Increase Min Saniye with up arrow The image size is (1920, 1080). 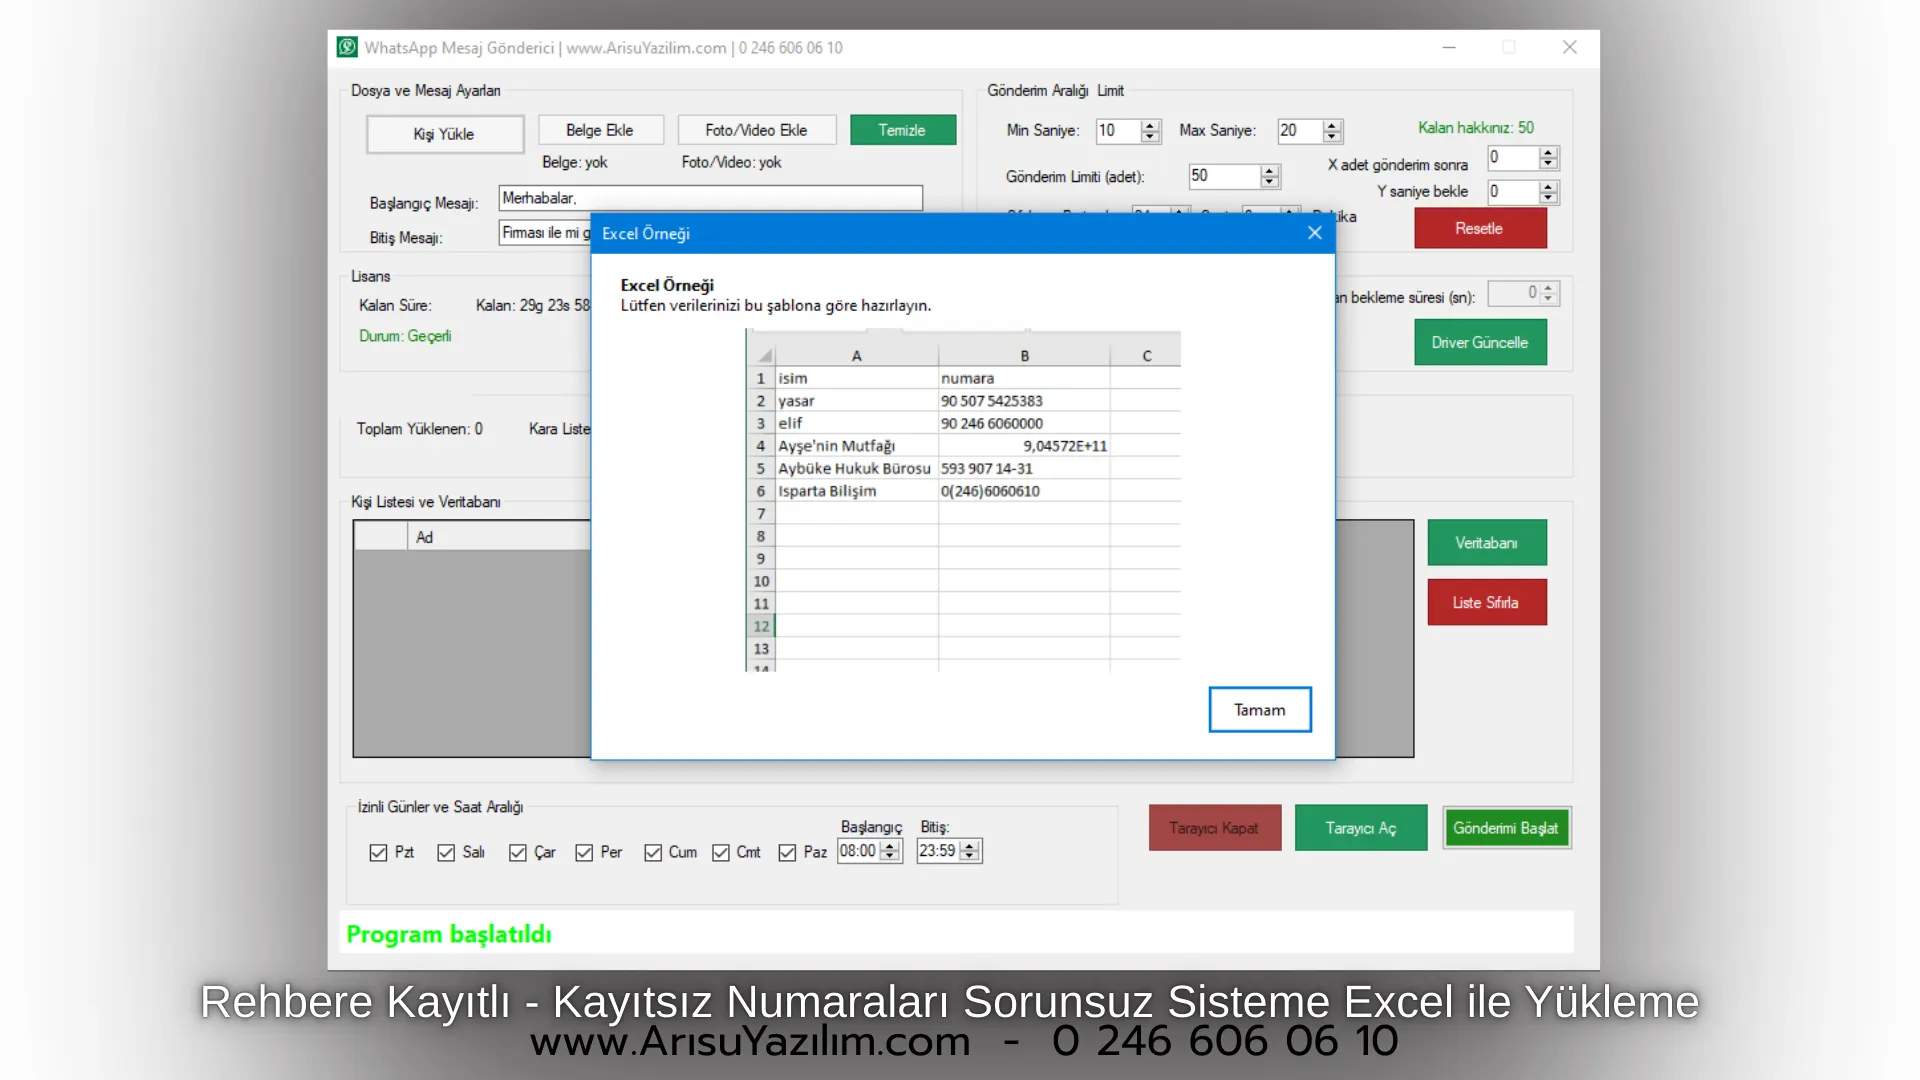(x=1150, y=125)
